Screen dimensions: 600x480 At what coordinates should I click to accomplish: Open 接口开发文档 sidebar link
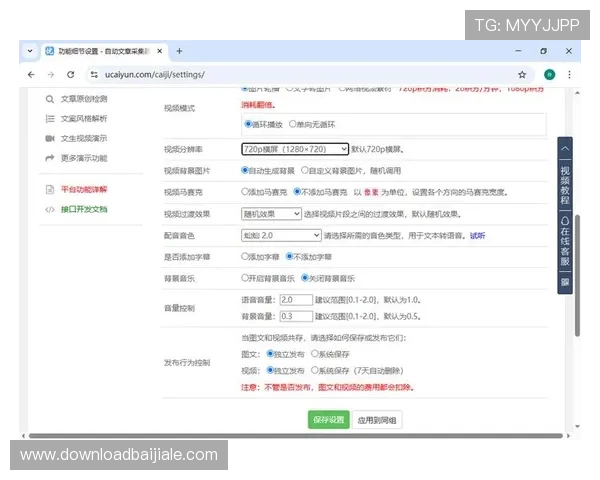coord(84,209)
